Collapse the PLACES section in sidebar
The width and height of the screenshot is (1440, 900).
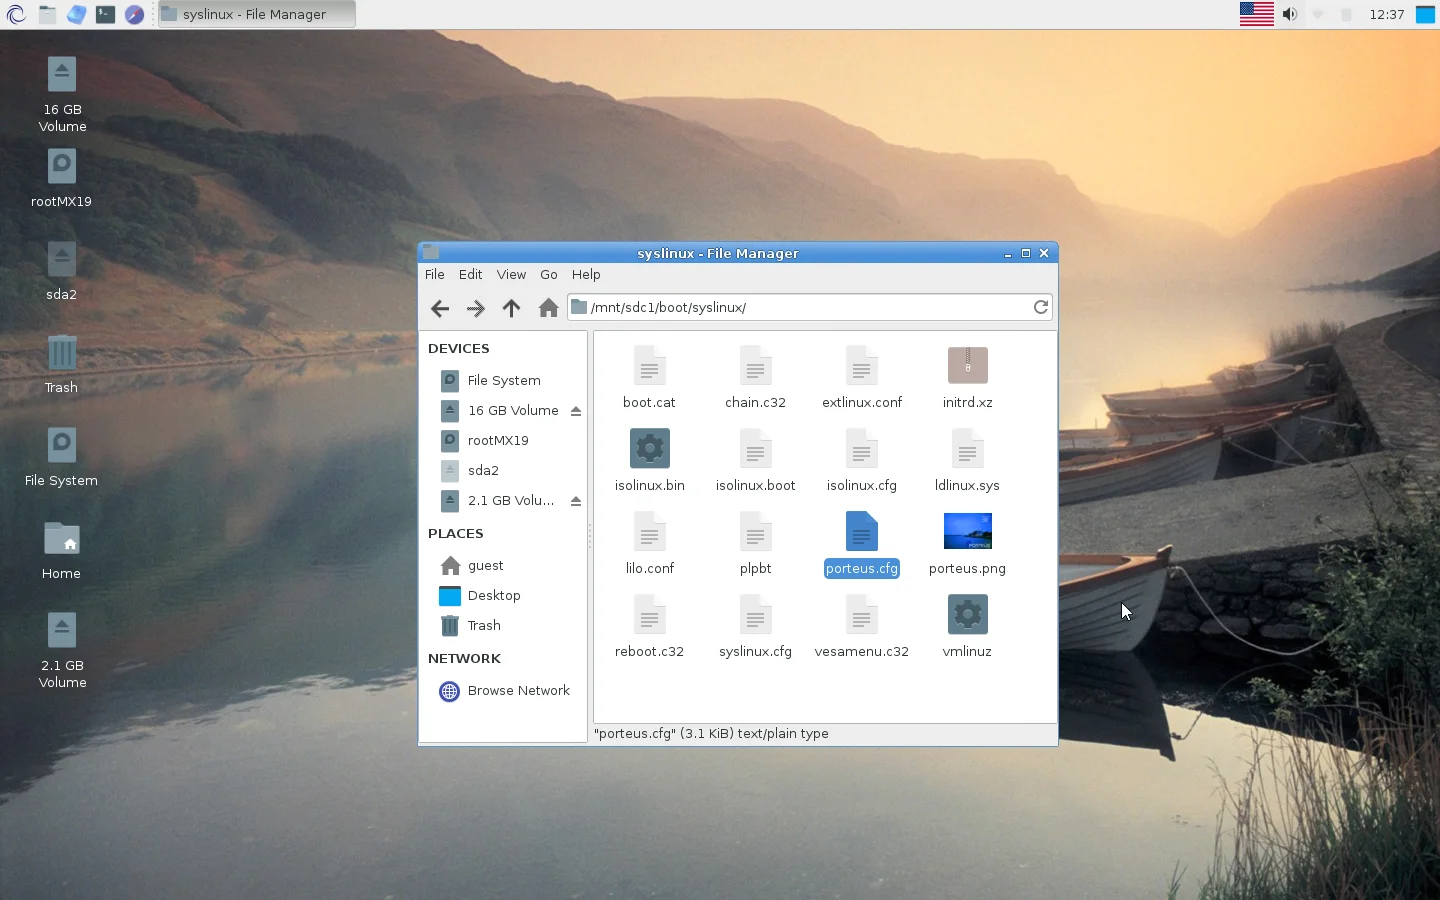pyautogui.click(x=455, y=533)
